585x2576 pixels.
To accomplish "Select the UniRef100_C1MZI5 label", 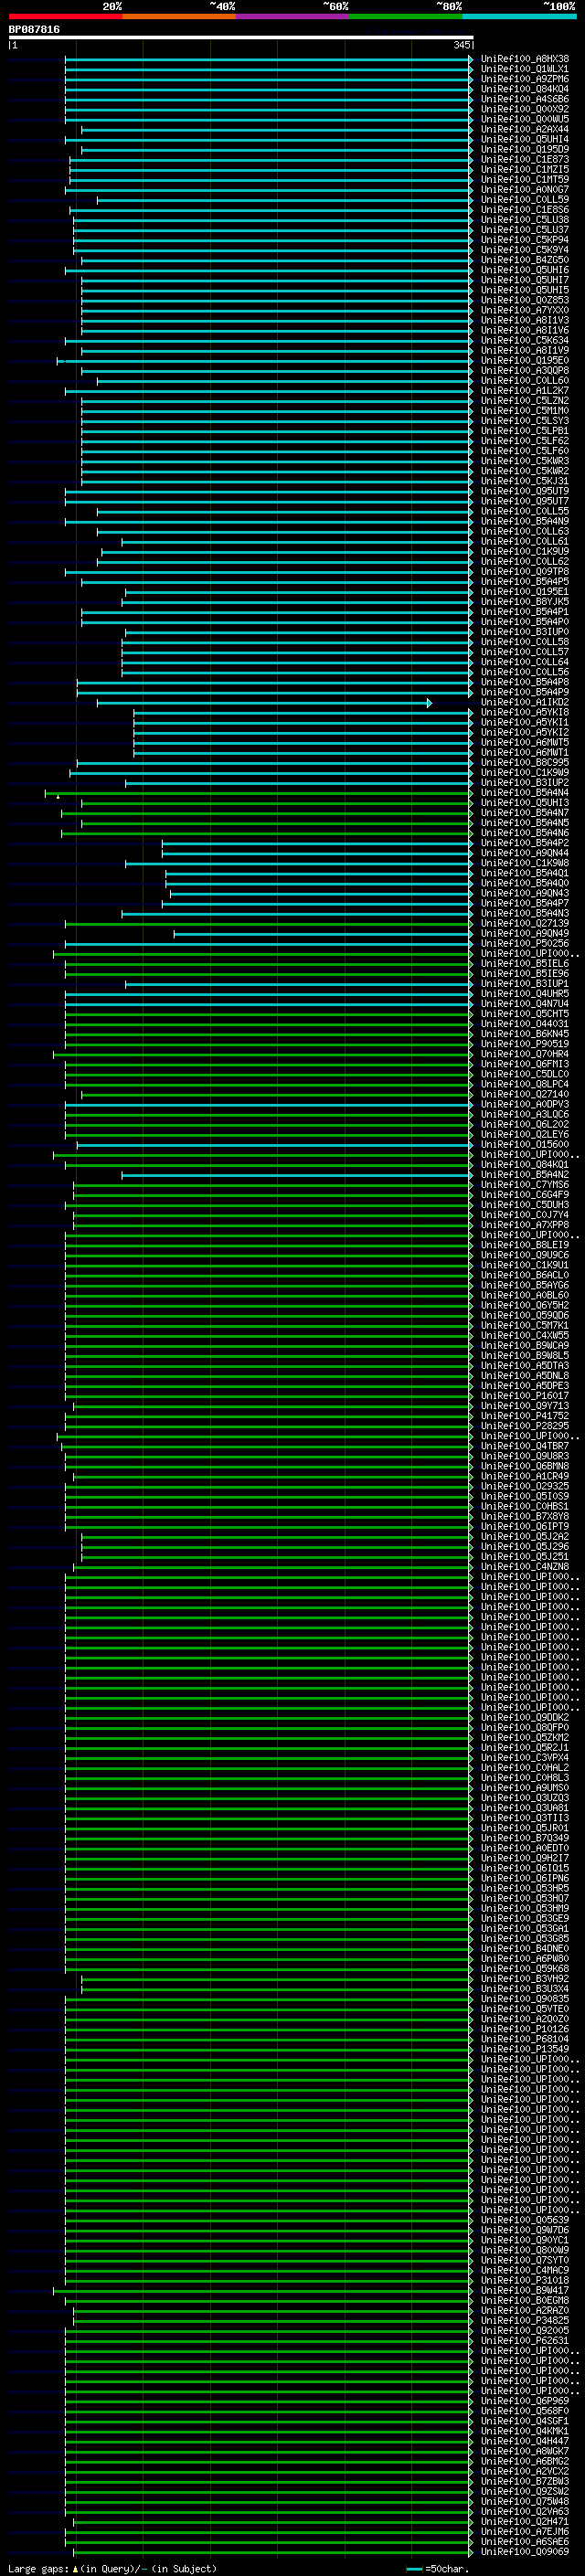I will 524,169.
